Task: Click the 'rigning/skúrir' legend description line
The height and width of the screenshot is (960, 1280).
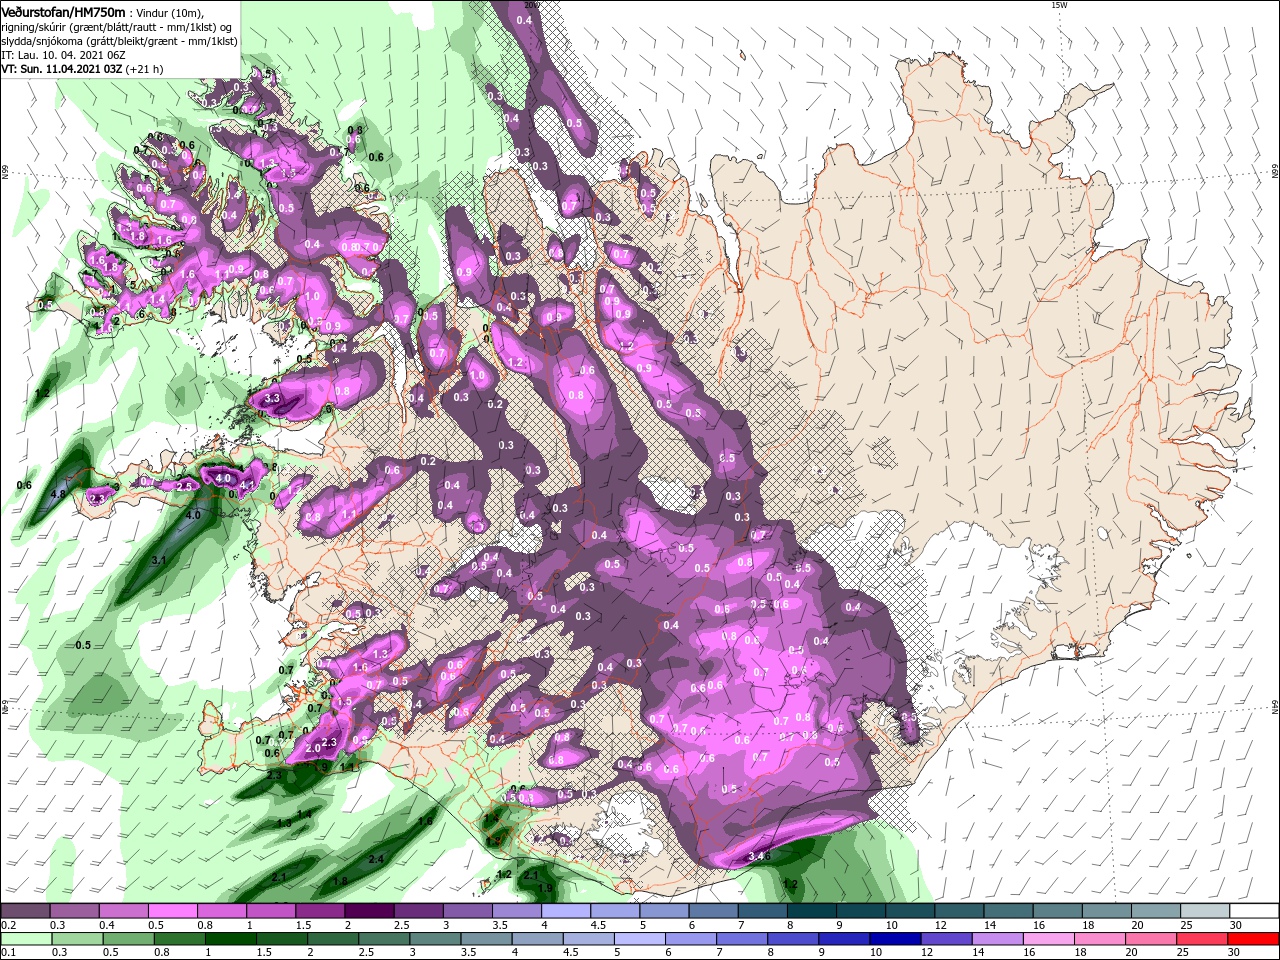Action: pyautogui.click(x=117, y=26)
